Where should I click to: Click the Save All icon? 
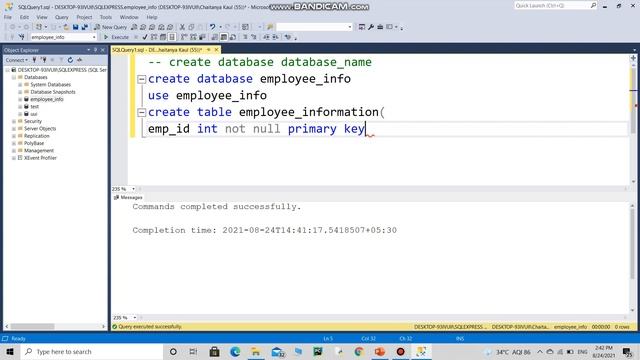84,27
